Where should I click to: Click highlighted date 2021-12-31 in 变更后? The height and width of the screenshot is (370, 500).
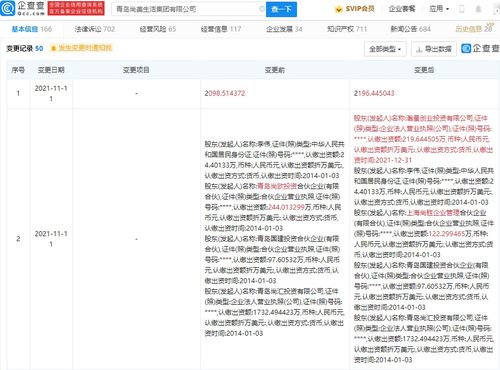pos(393,160)
